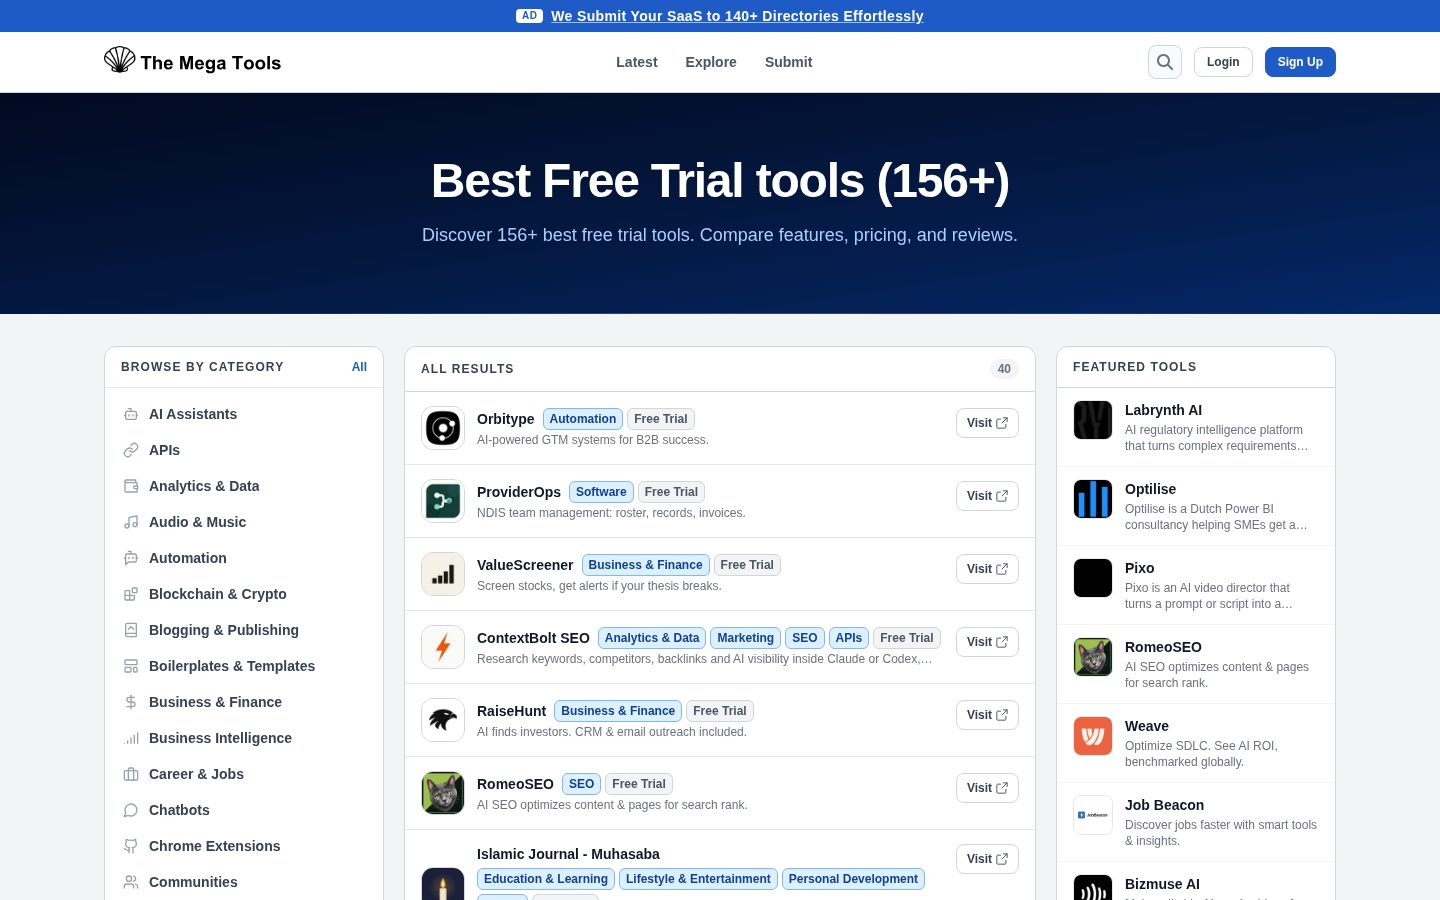
Task: Open the Islamic Journal - Muhasaba title
Action: tap(568, 854)
